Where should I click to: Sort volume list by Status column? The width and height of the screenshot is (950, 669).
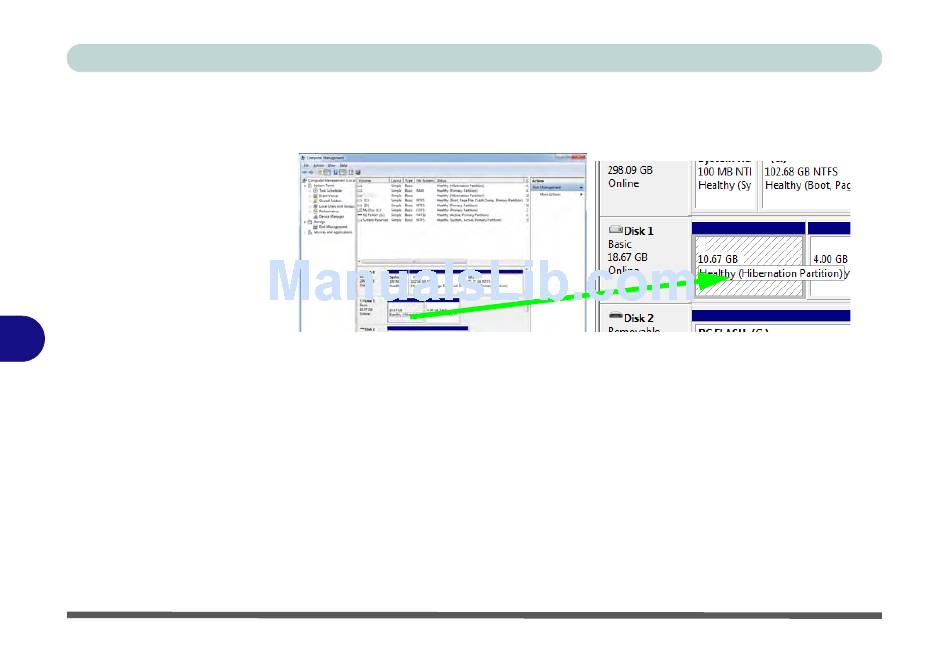(443, 180)
